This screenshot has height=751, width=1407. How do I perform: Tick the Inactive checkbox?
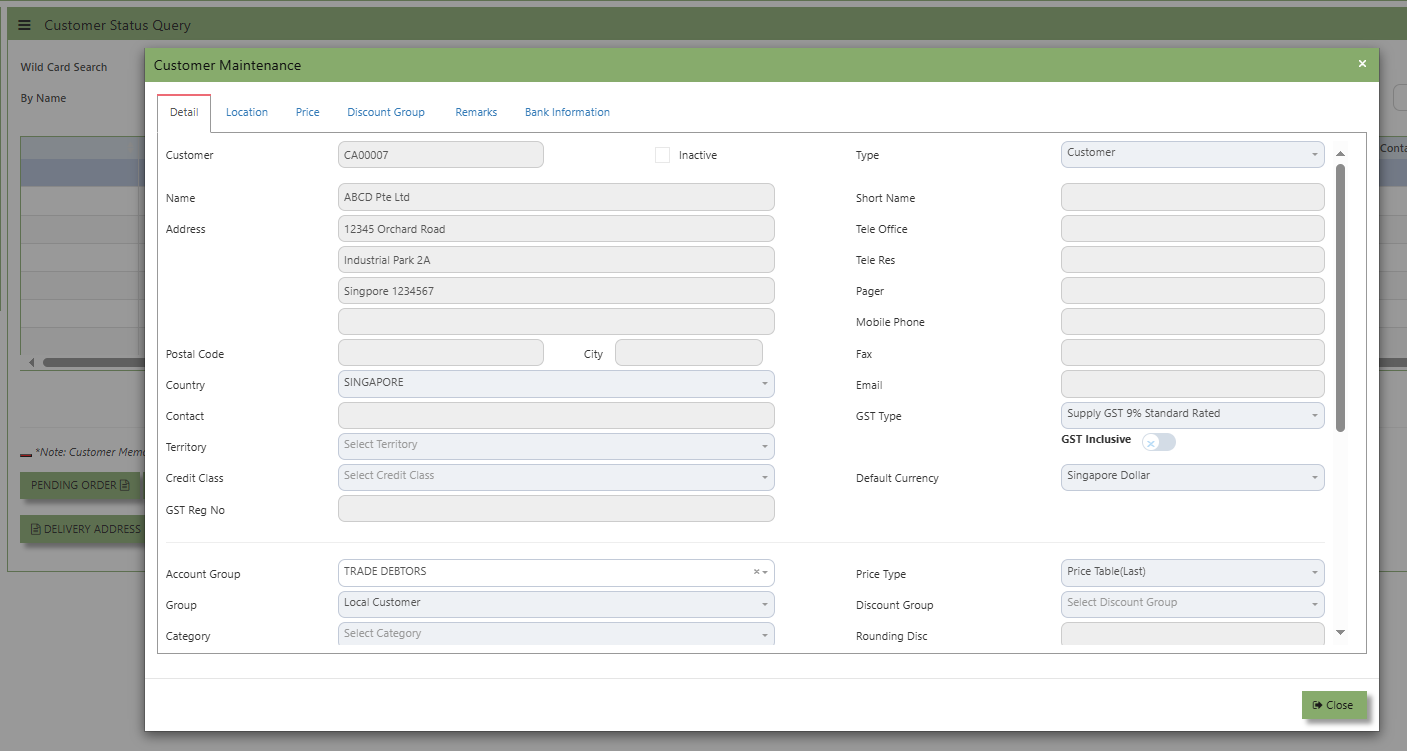coord(662,155)
